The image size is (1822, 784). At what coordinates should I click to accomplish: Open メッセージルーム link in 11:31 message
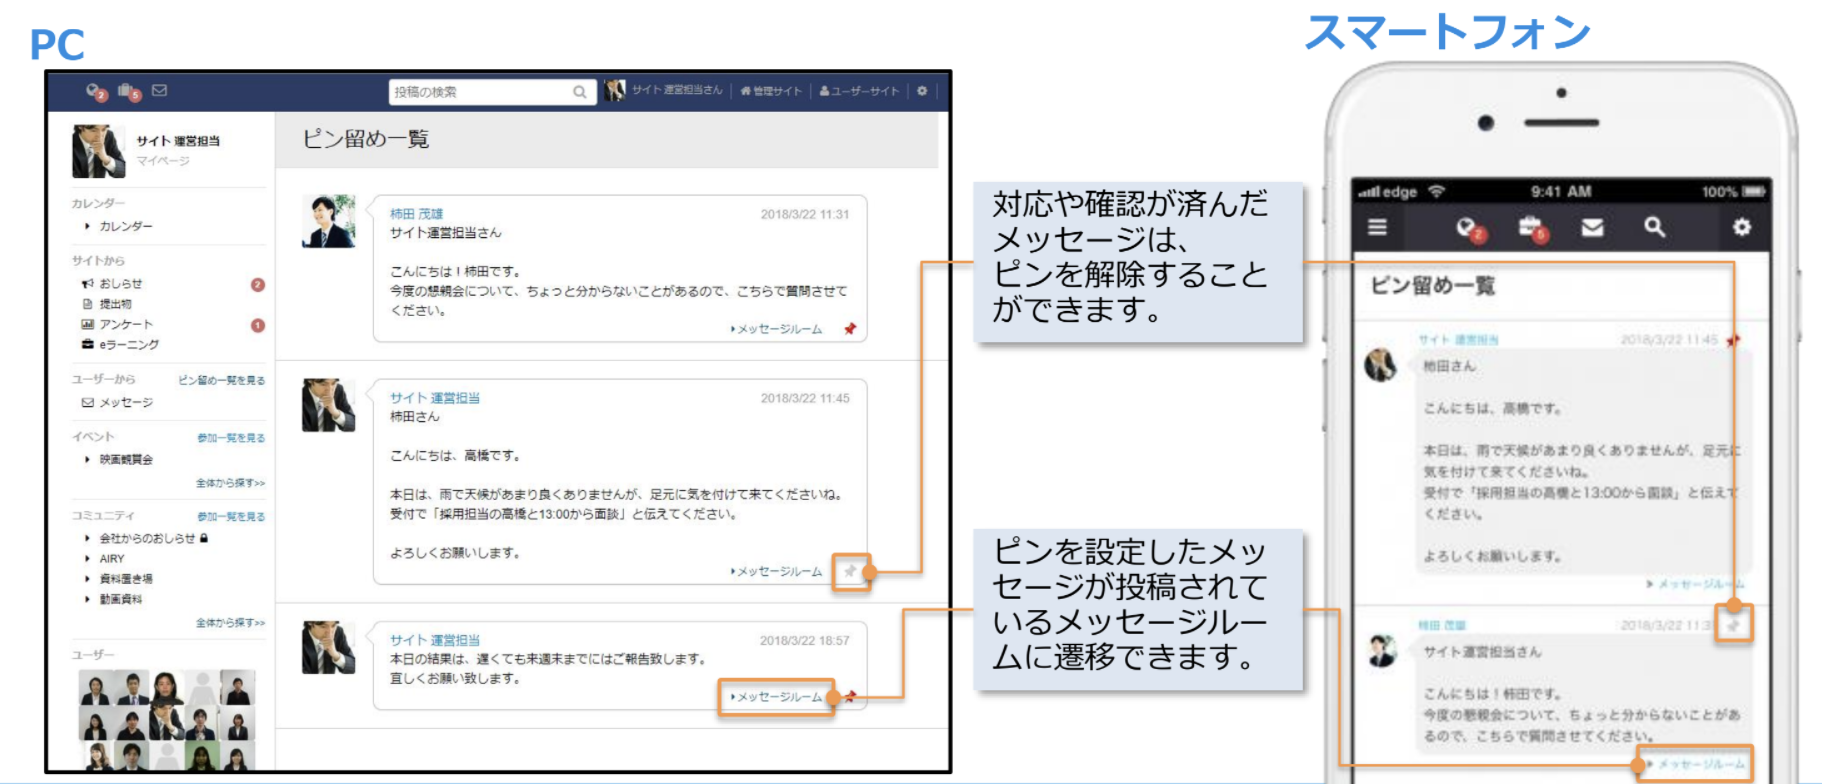(x=777, y=329)
